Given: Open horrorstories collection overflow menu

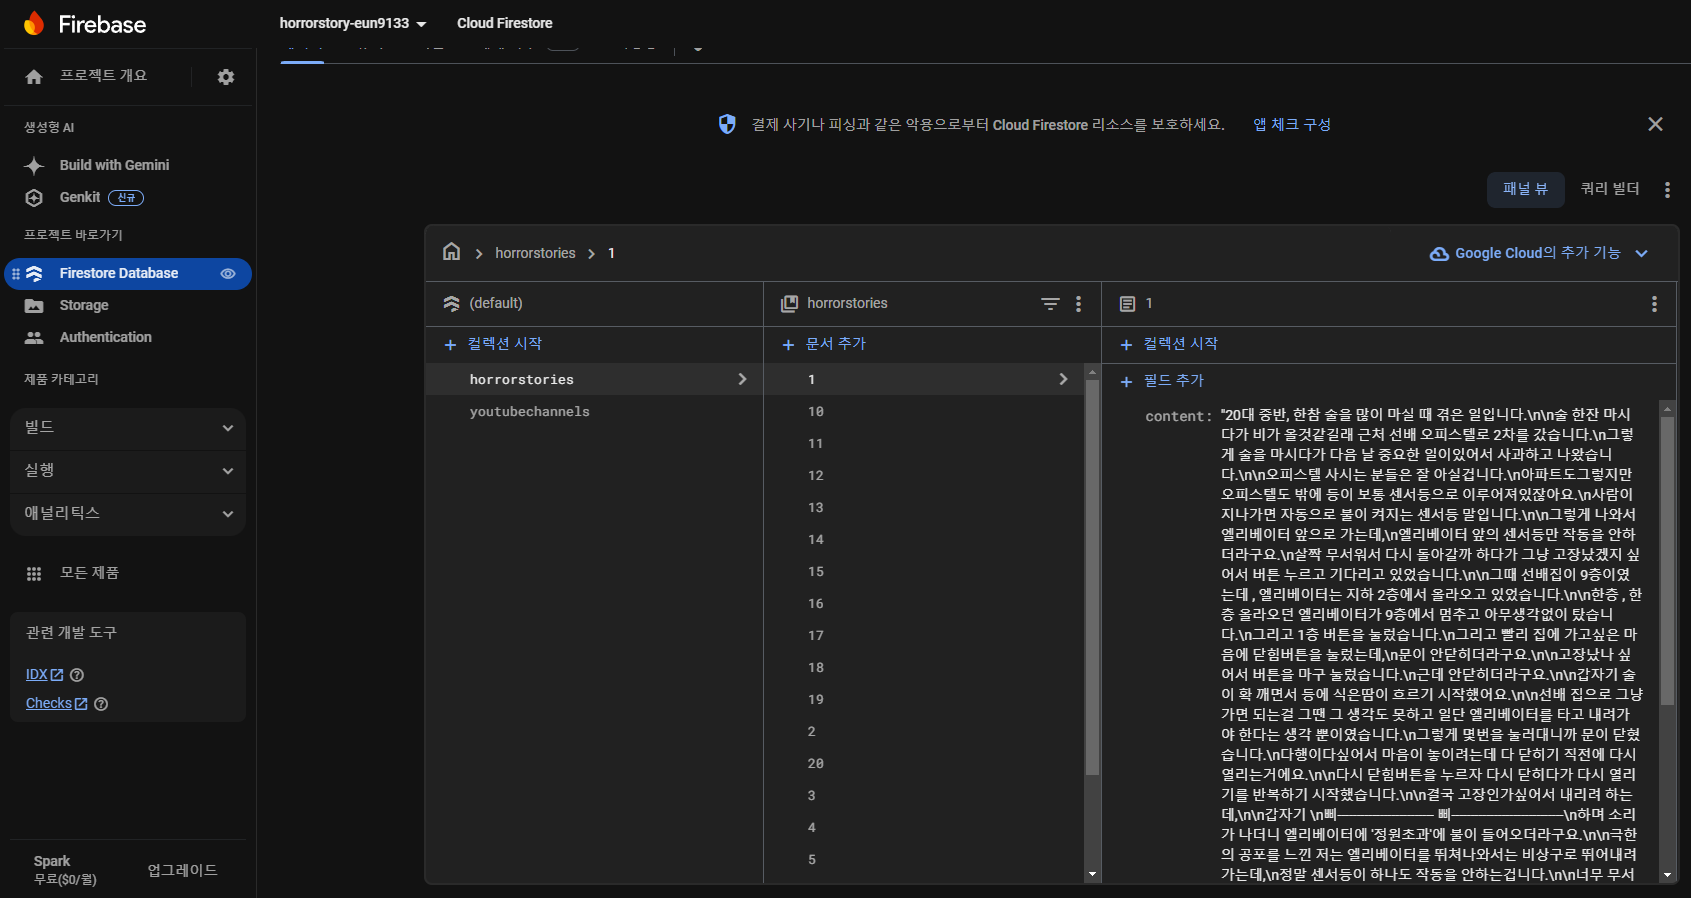Looking at the screenshot, I should pyautogui.click(x=1078, y=304).
